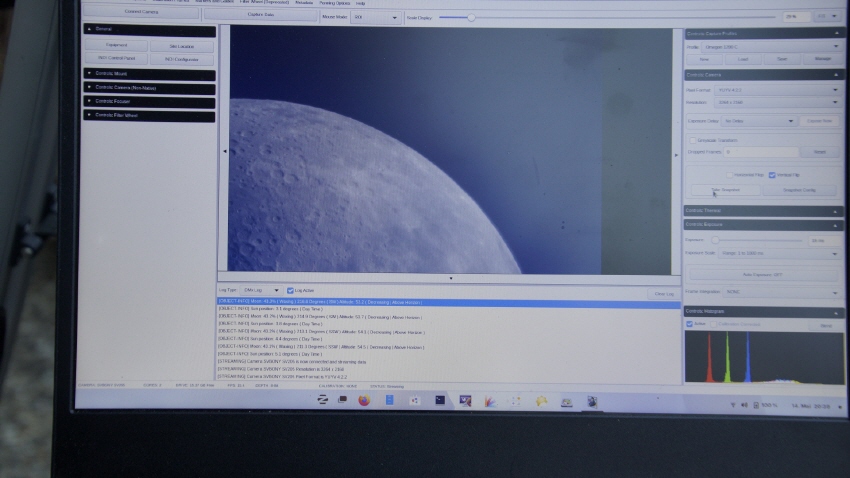Collapse the Controls: Exposure header
850x478 pixels.
764,224
